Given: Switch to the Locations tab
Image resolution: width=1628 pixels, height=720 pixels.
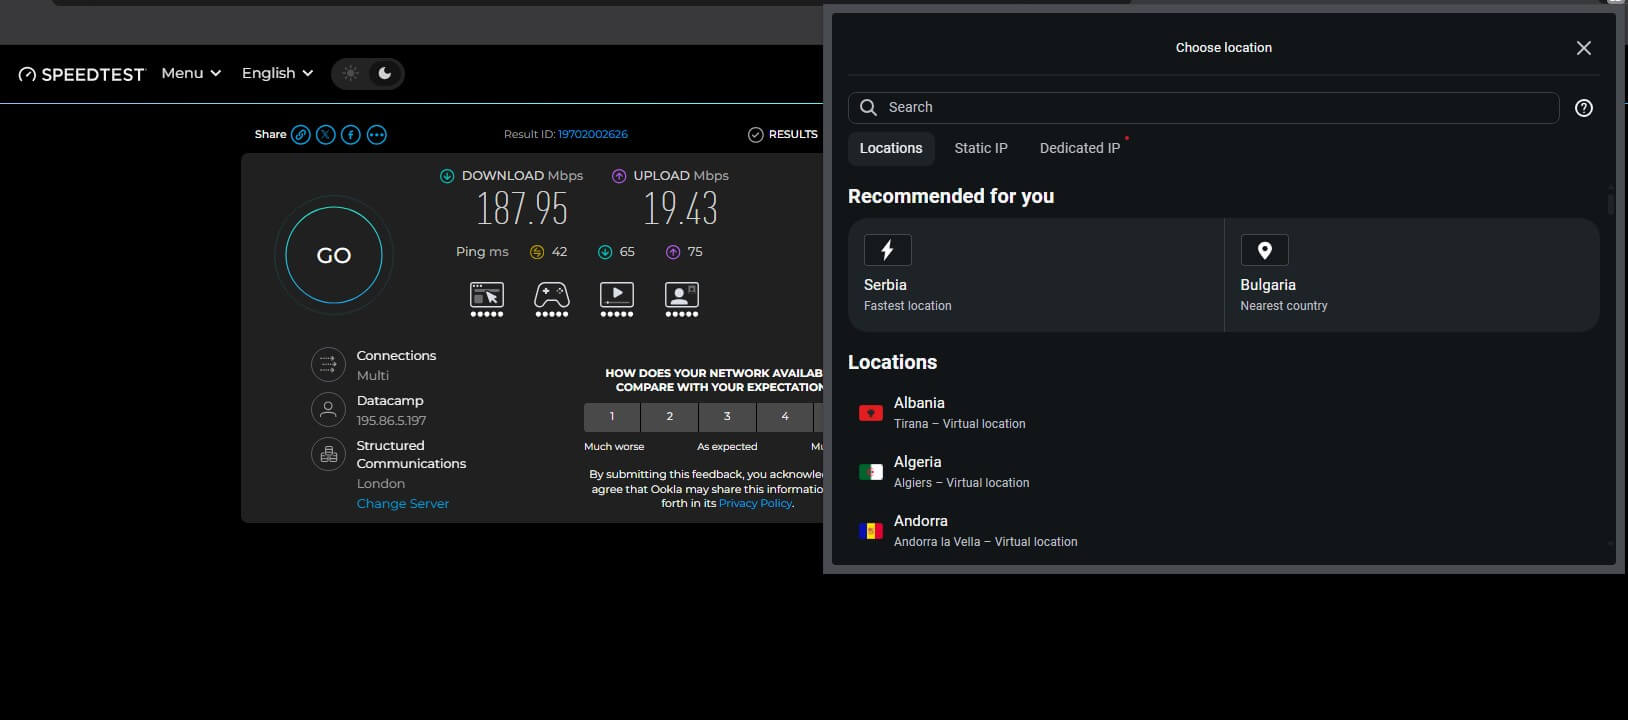Looking at the screenshot, I should [x=891, y=148].
